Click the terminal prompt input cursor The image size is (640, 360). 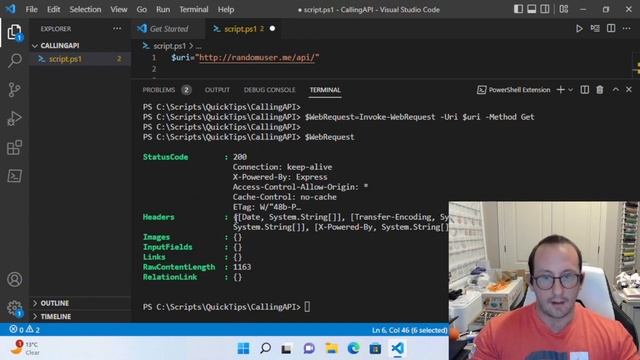pyautogui.click(x=307, y=307)
